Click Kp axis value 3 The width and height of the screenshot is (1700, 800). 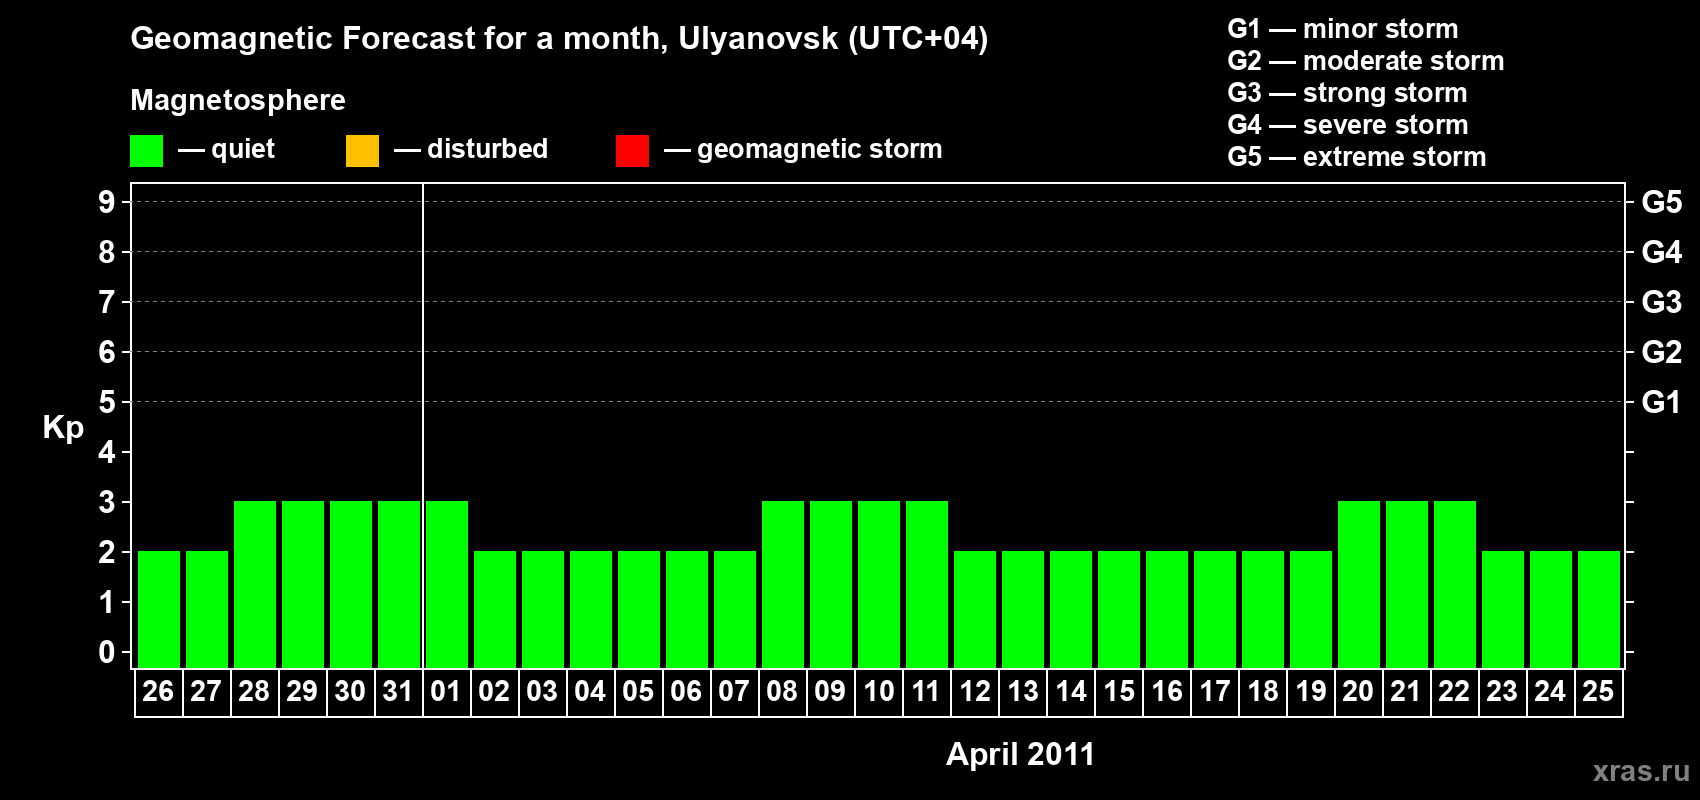(x=107, y=502)
